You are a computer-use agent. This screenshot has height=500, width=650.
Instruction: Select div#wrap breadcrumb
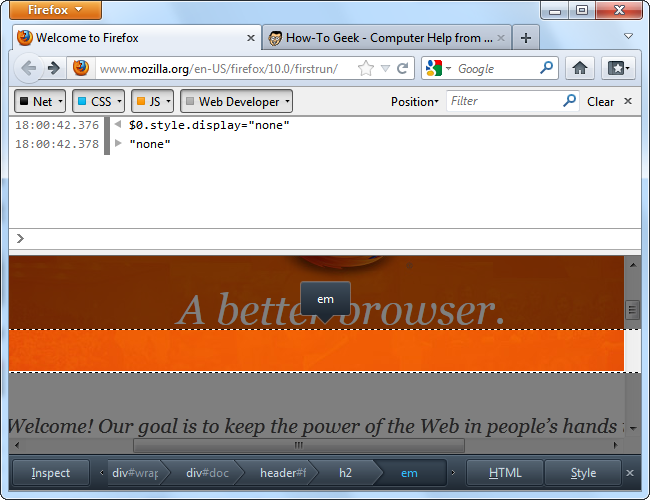pos(135,473)
